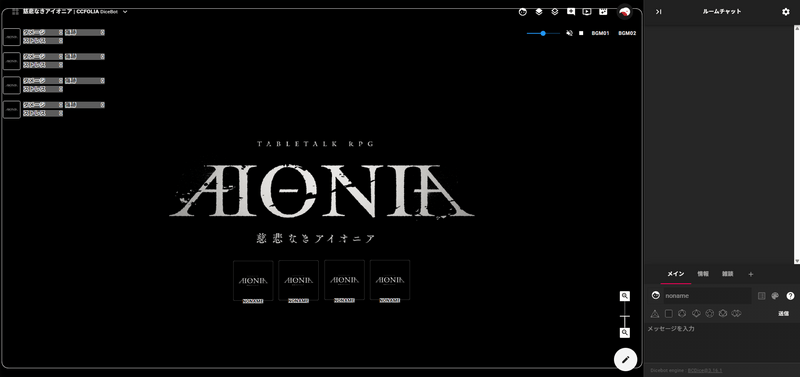Roll the d10 die icon

(x=696, y=314)
